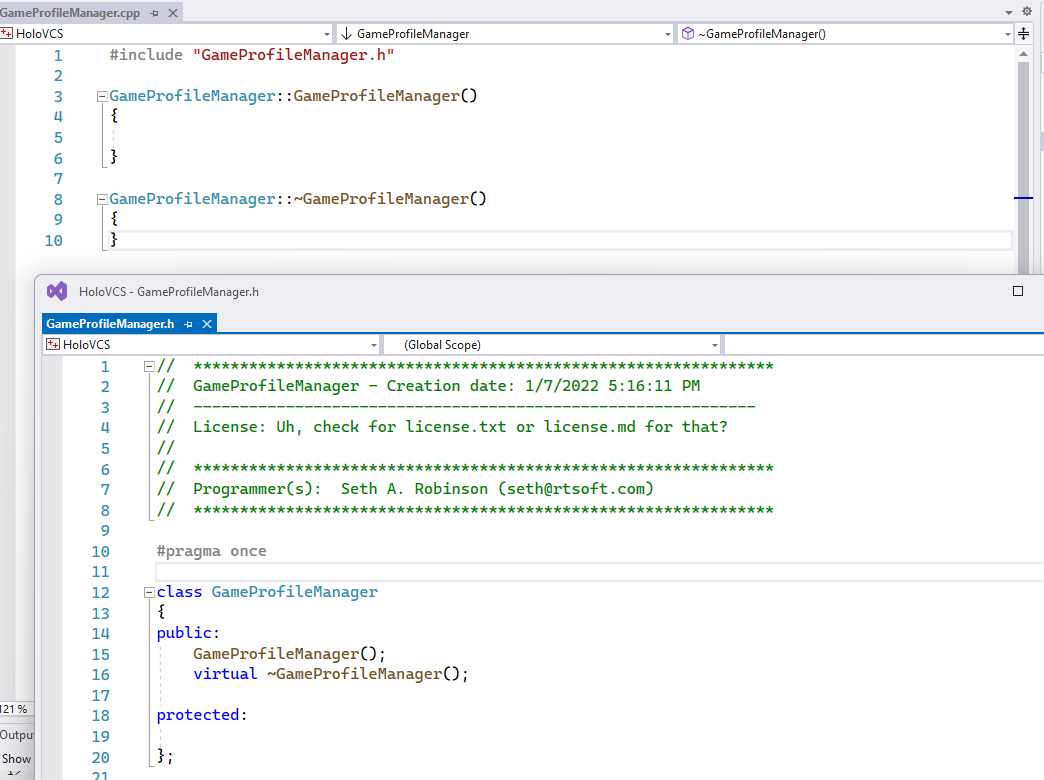1044x780 pixels.
Task: Click the pin icon on GameProfileManager.h tab
Action: click(x=188, y=323)
